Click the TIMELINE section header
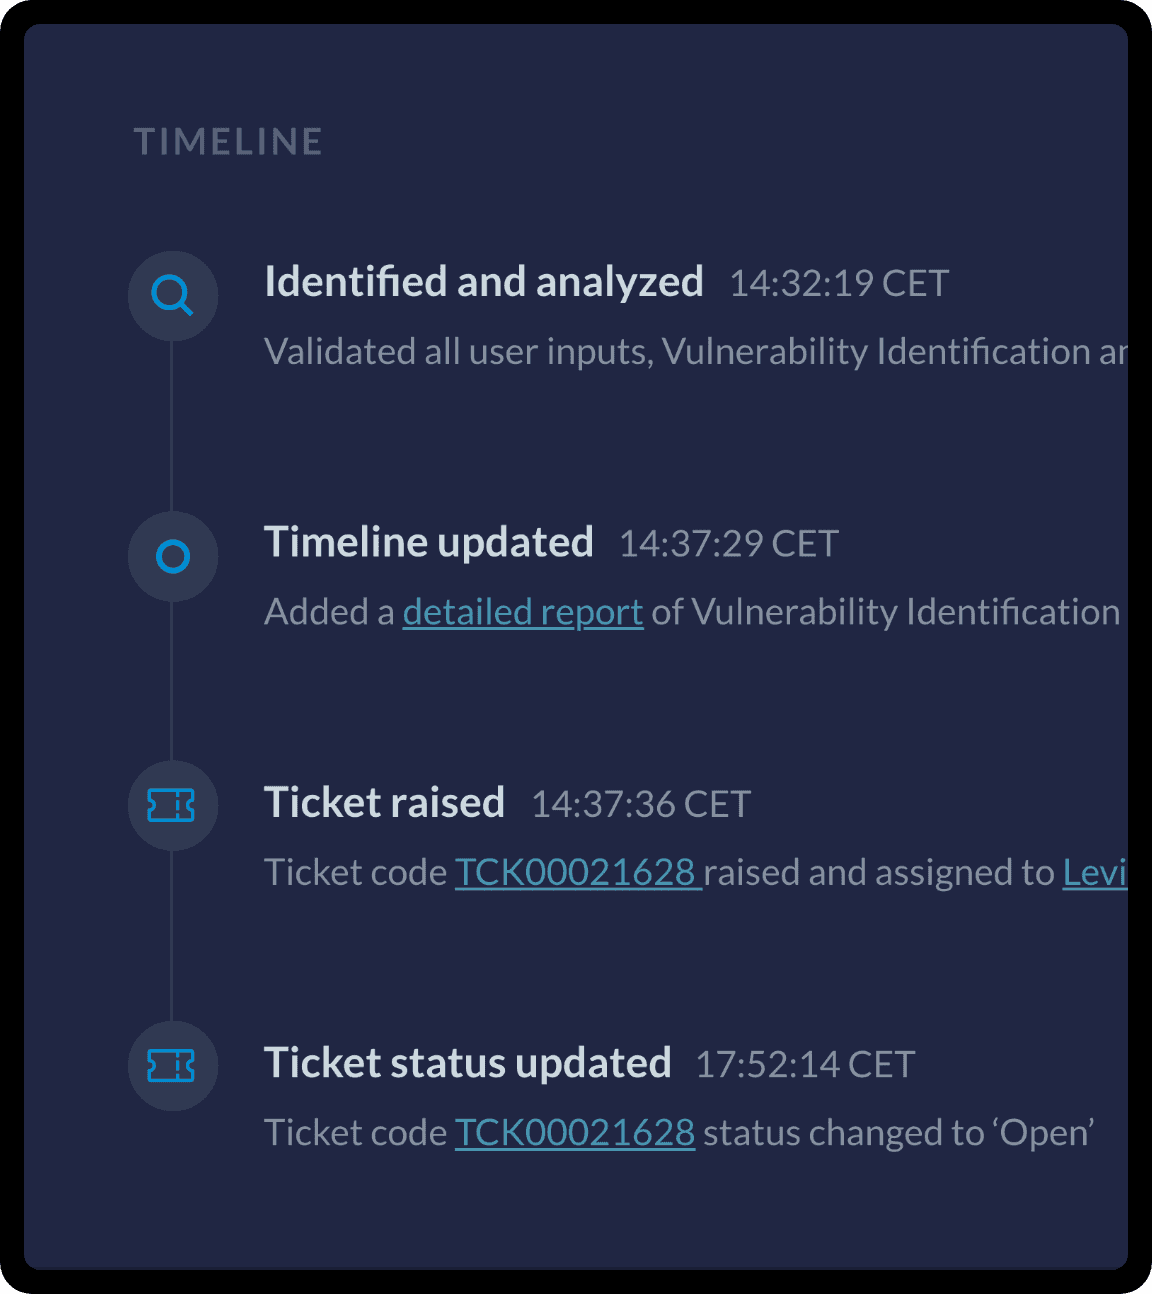1152x1294 pixels. click(228, 142)
